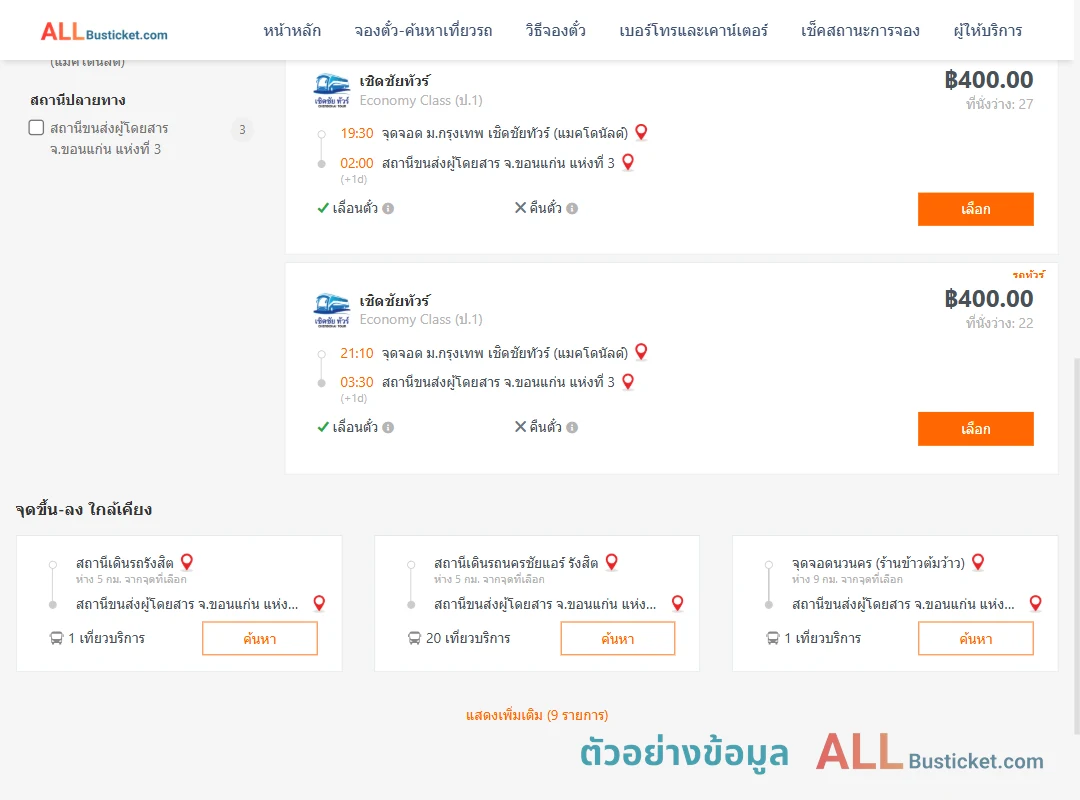Show info for คืนตั๋ว on 19:30 trip
The image size is (1080, 800).
pyautogui.click(x=572, y=208)
